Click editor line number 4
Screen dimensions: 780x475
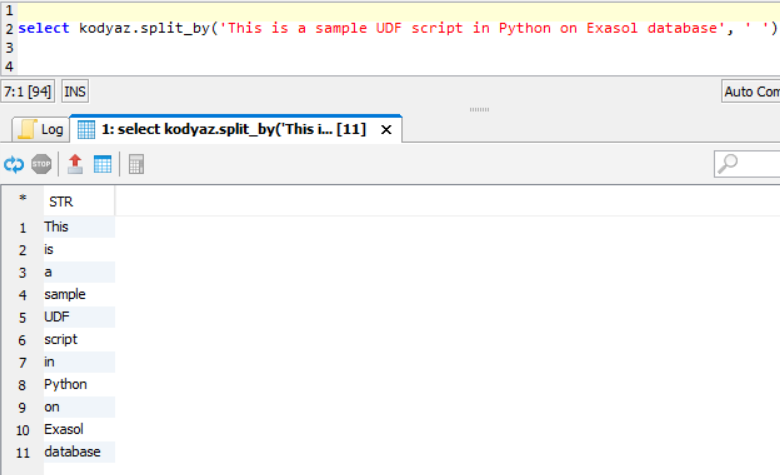click(x=9, y=67)
